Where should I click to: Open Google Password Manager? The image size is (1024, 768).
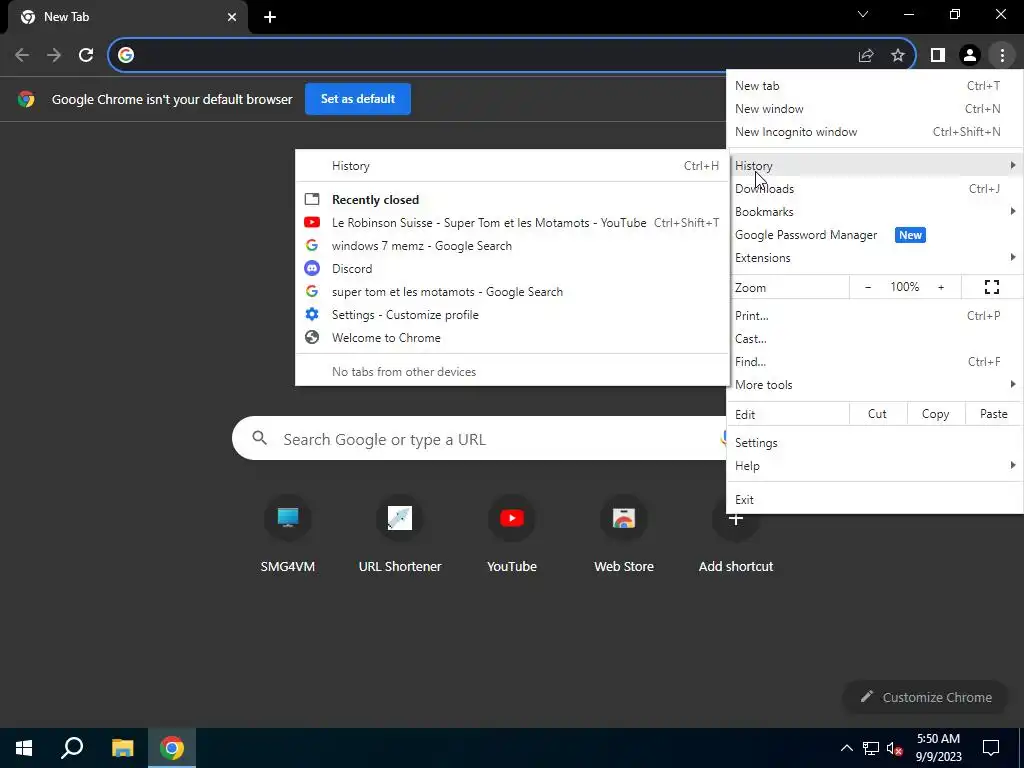pos(874,234)
